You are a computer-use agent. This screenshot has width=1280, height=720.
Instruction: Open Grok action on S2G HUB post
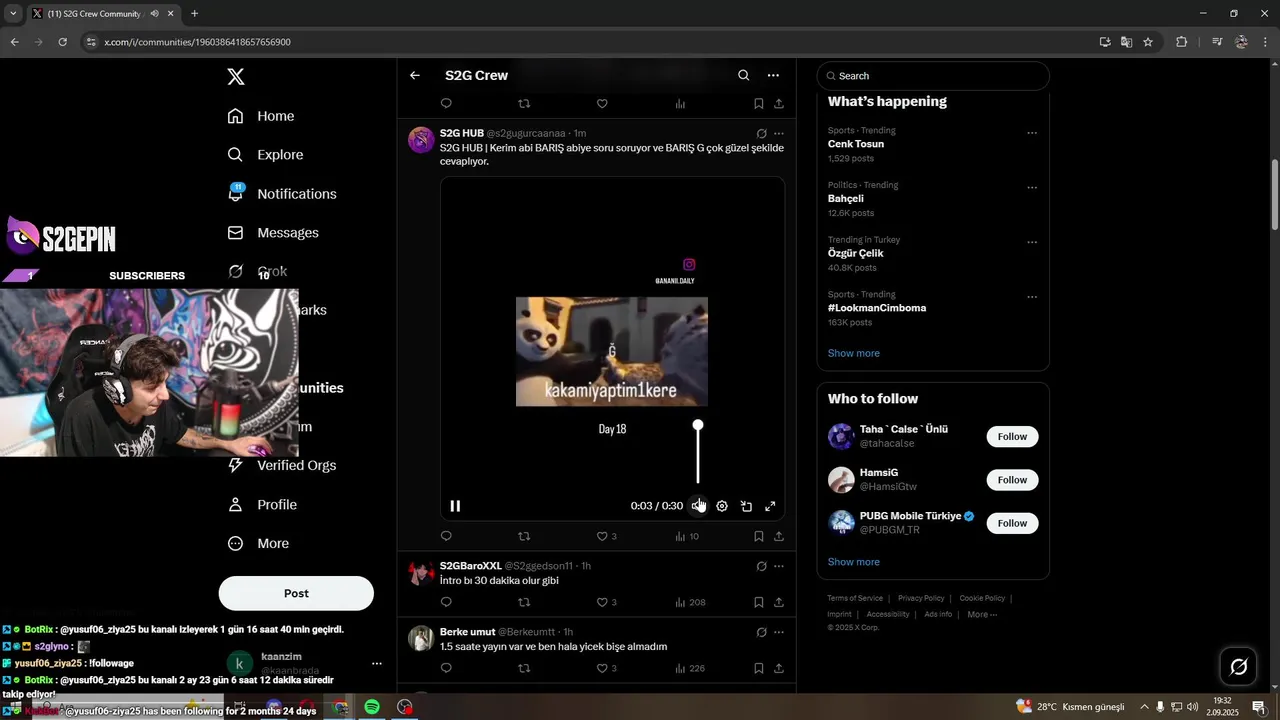tap(761, 133)
